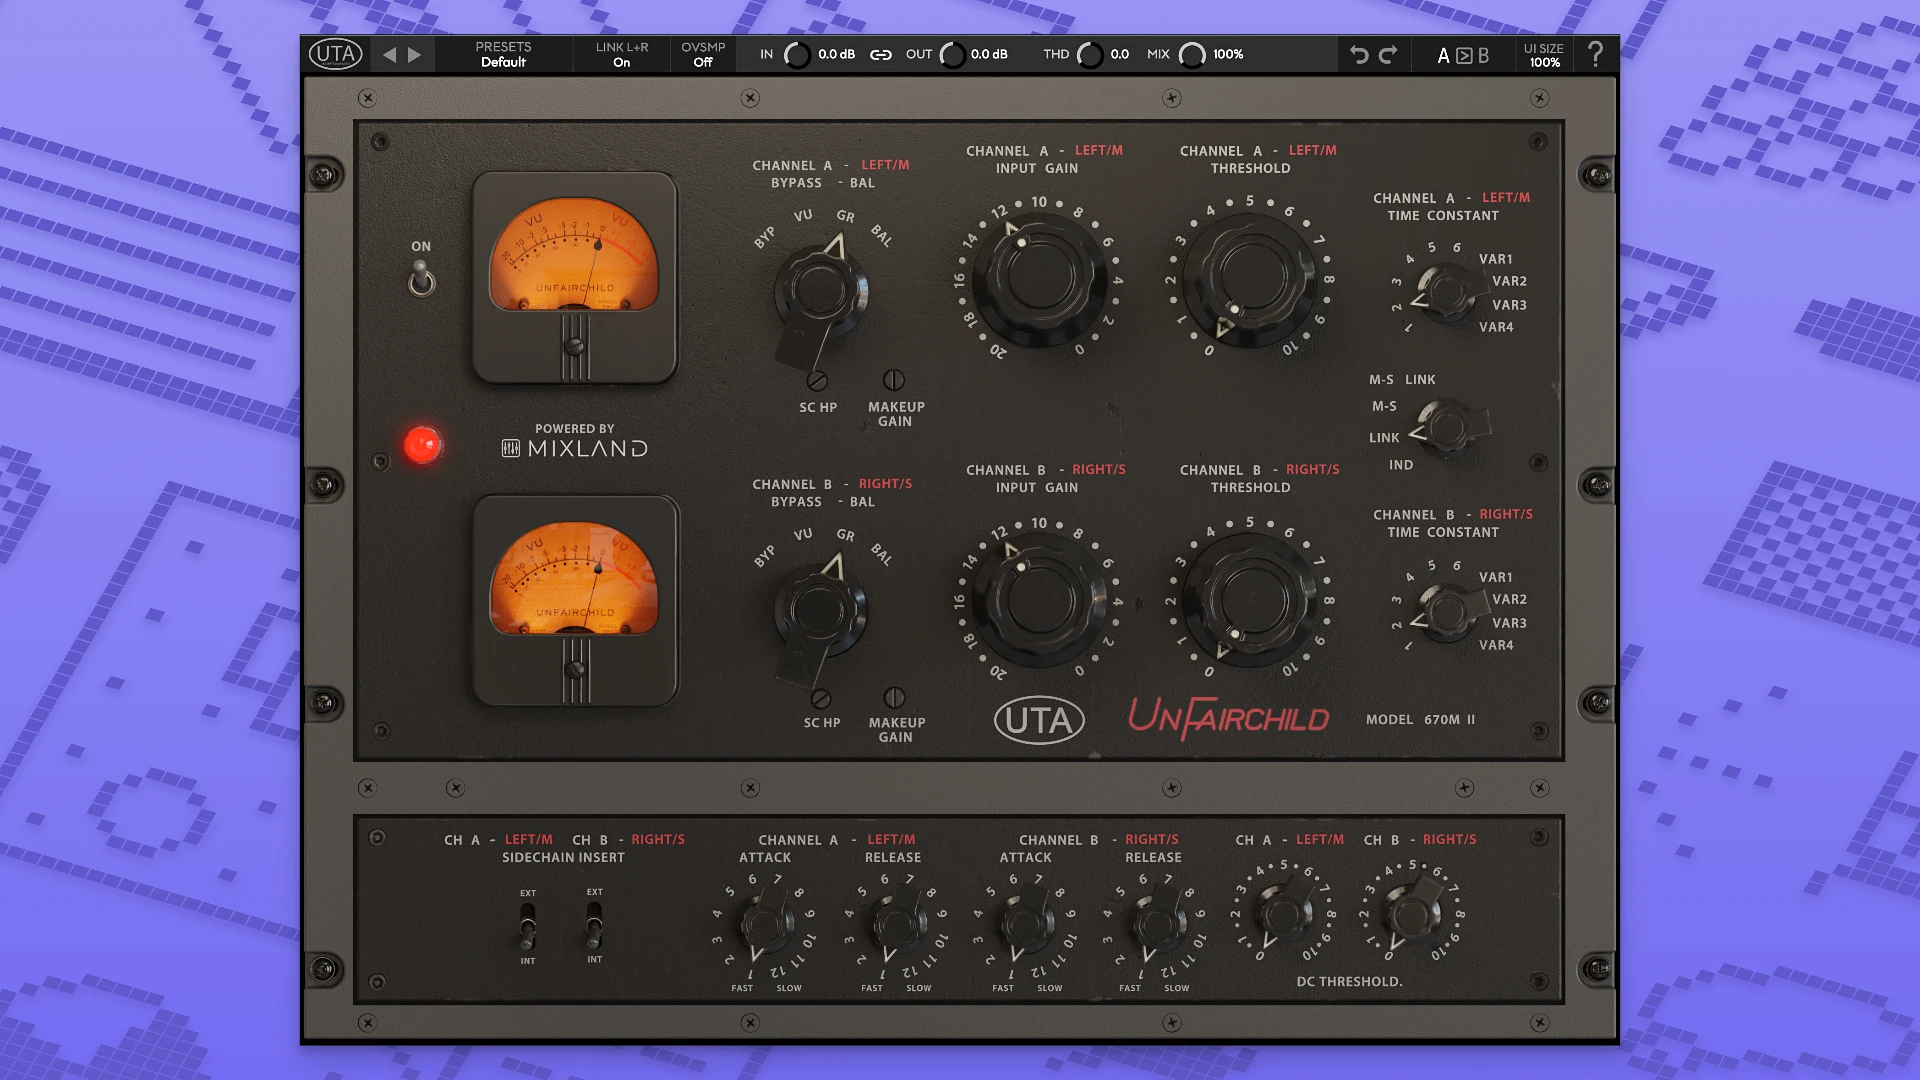This screenshot has height=1080, width=1920.
Task: Click the redo arrow icon
Action: [1390, 55]
